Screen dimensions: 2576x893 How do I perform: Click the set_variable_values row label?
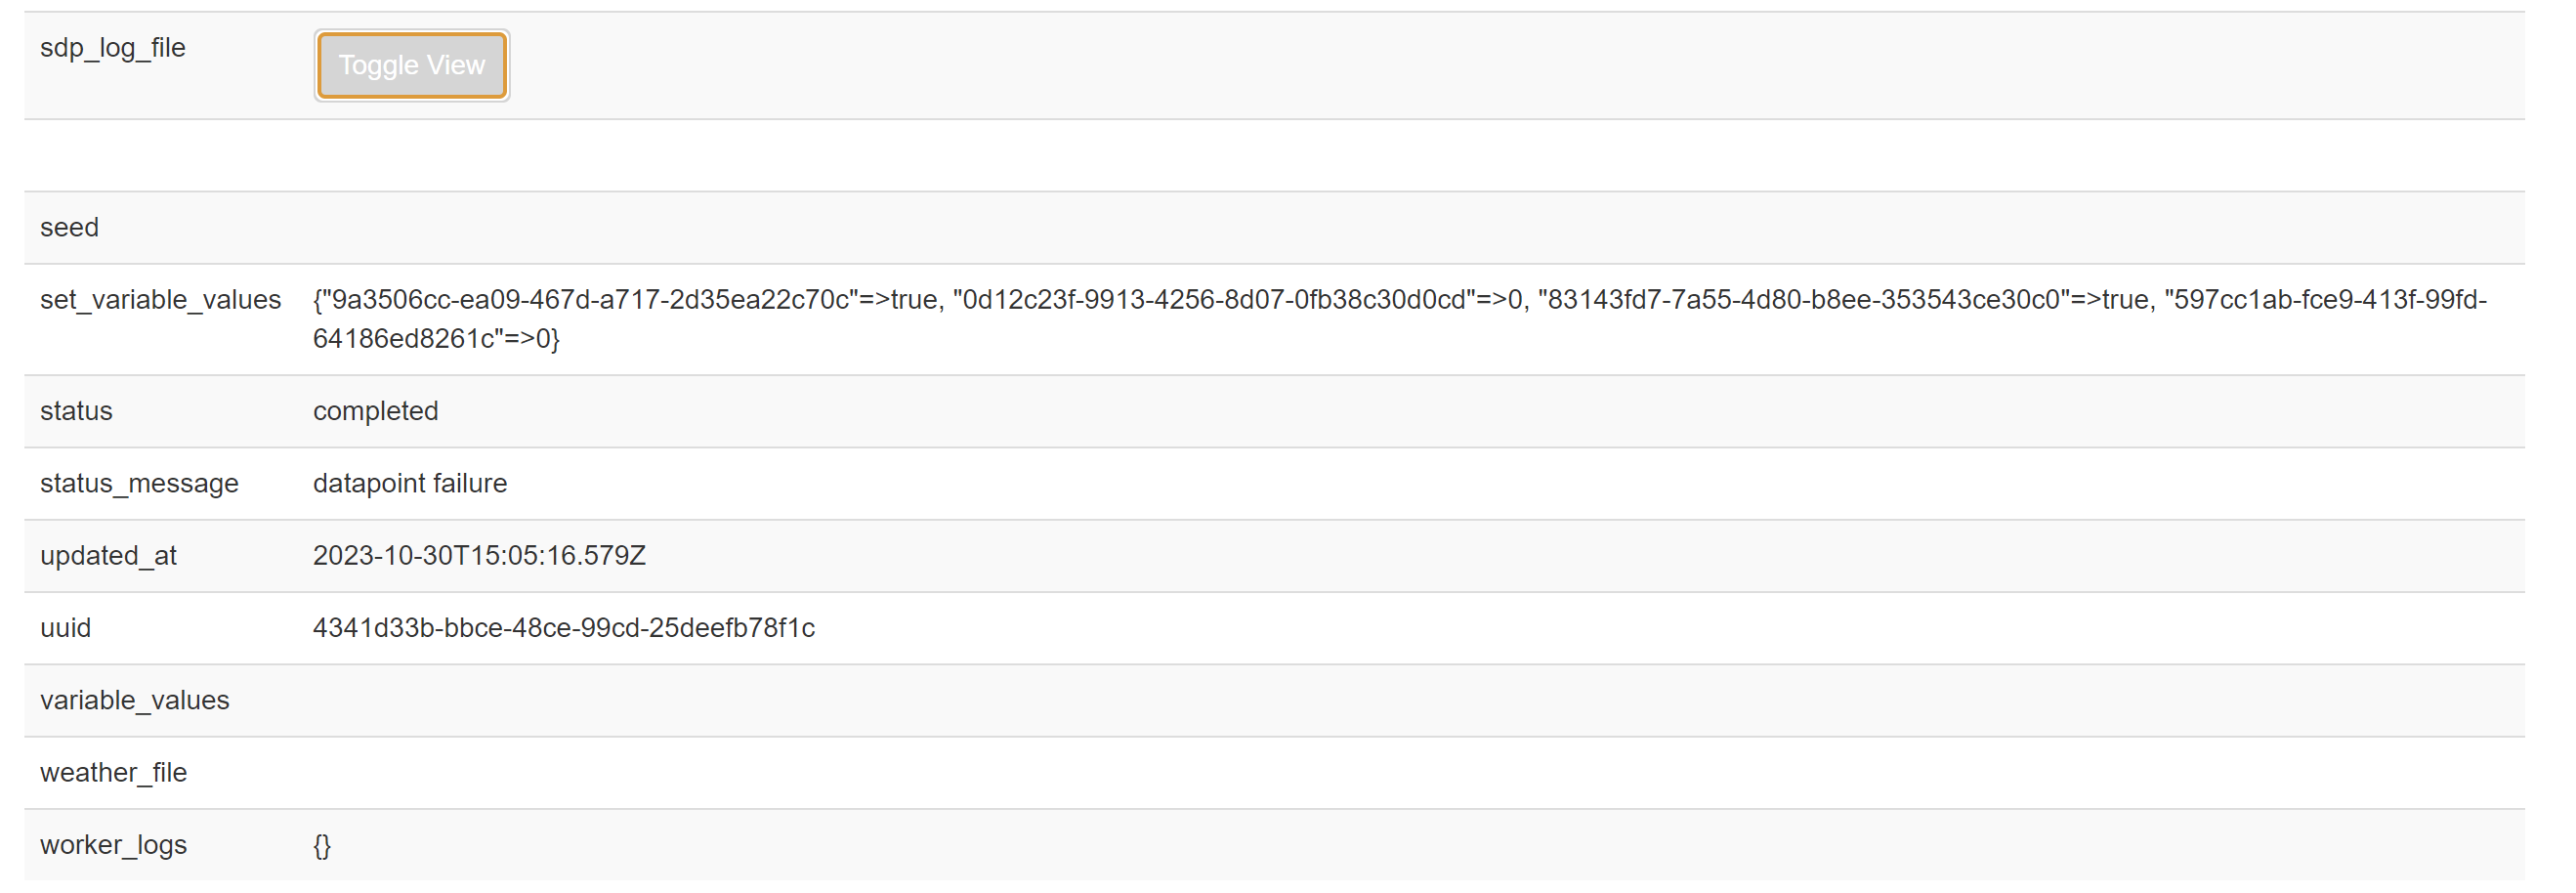160,299
